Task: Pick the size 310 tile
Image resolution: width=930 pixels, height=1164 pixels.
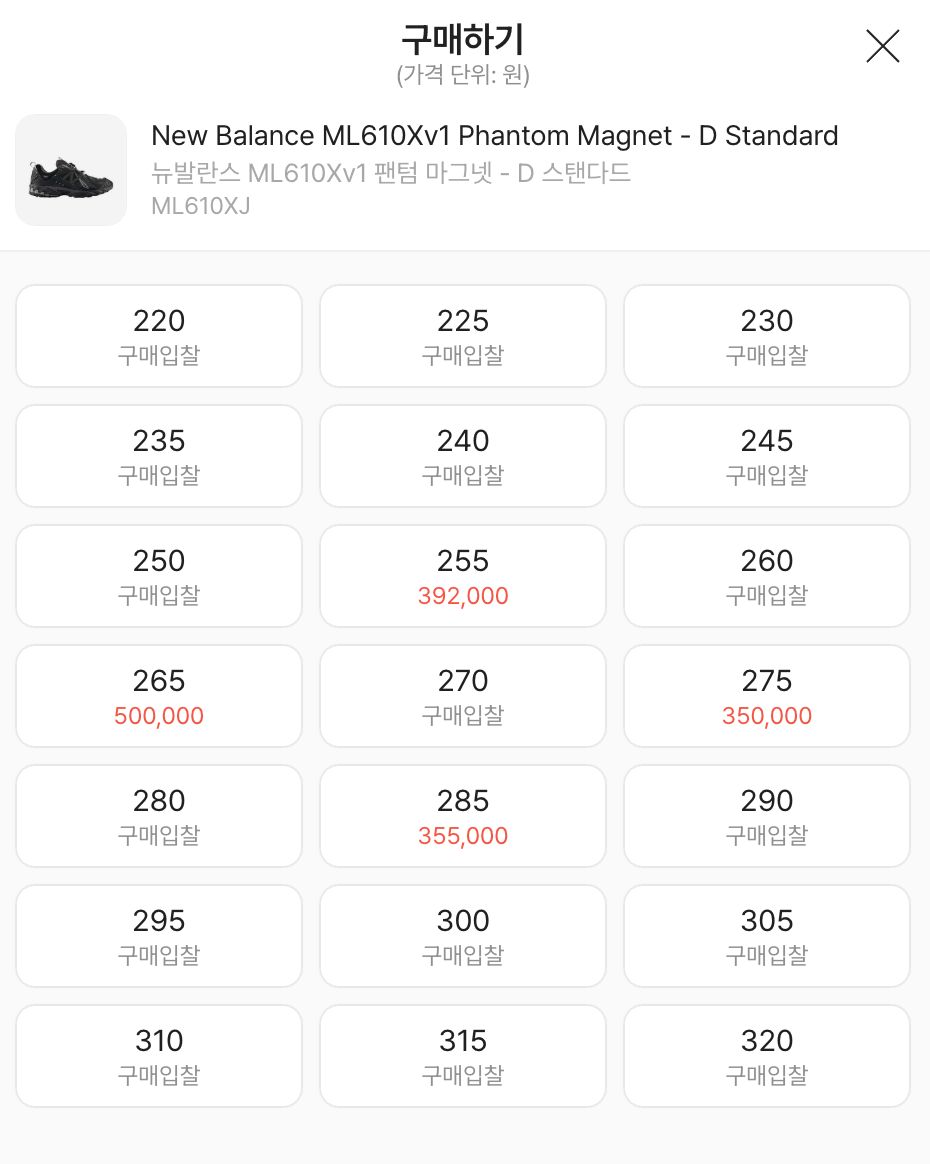Action: tap(159, 1056)
